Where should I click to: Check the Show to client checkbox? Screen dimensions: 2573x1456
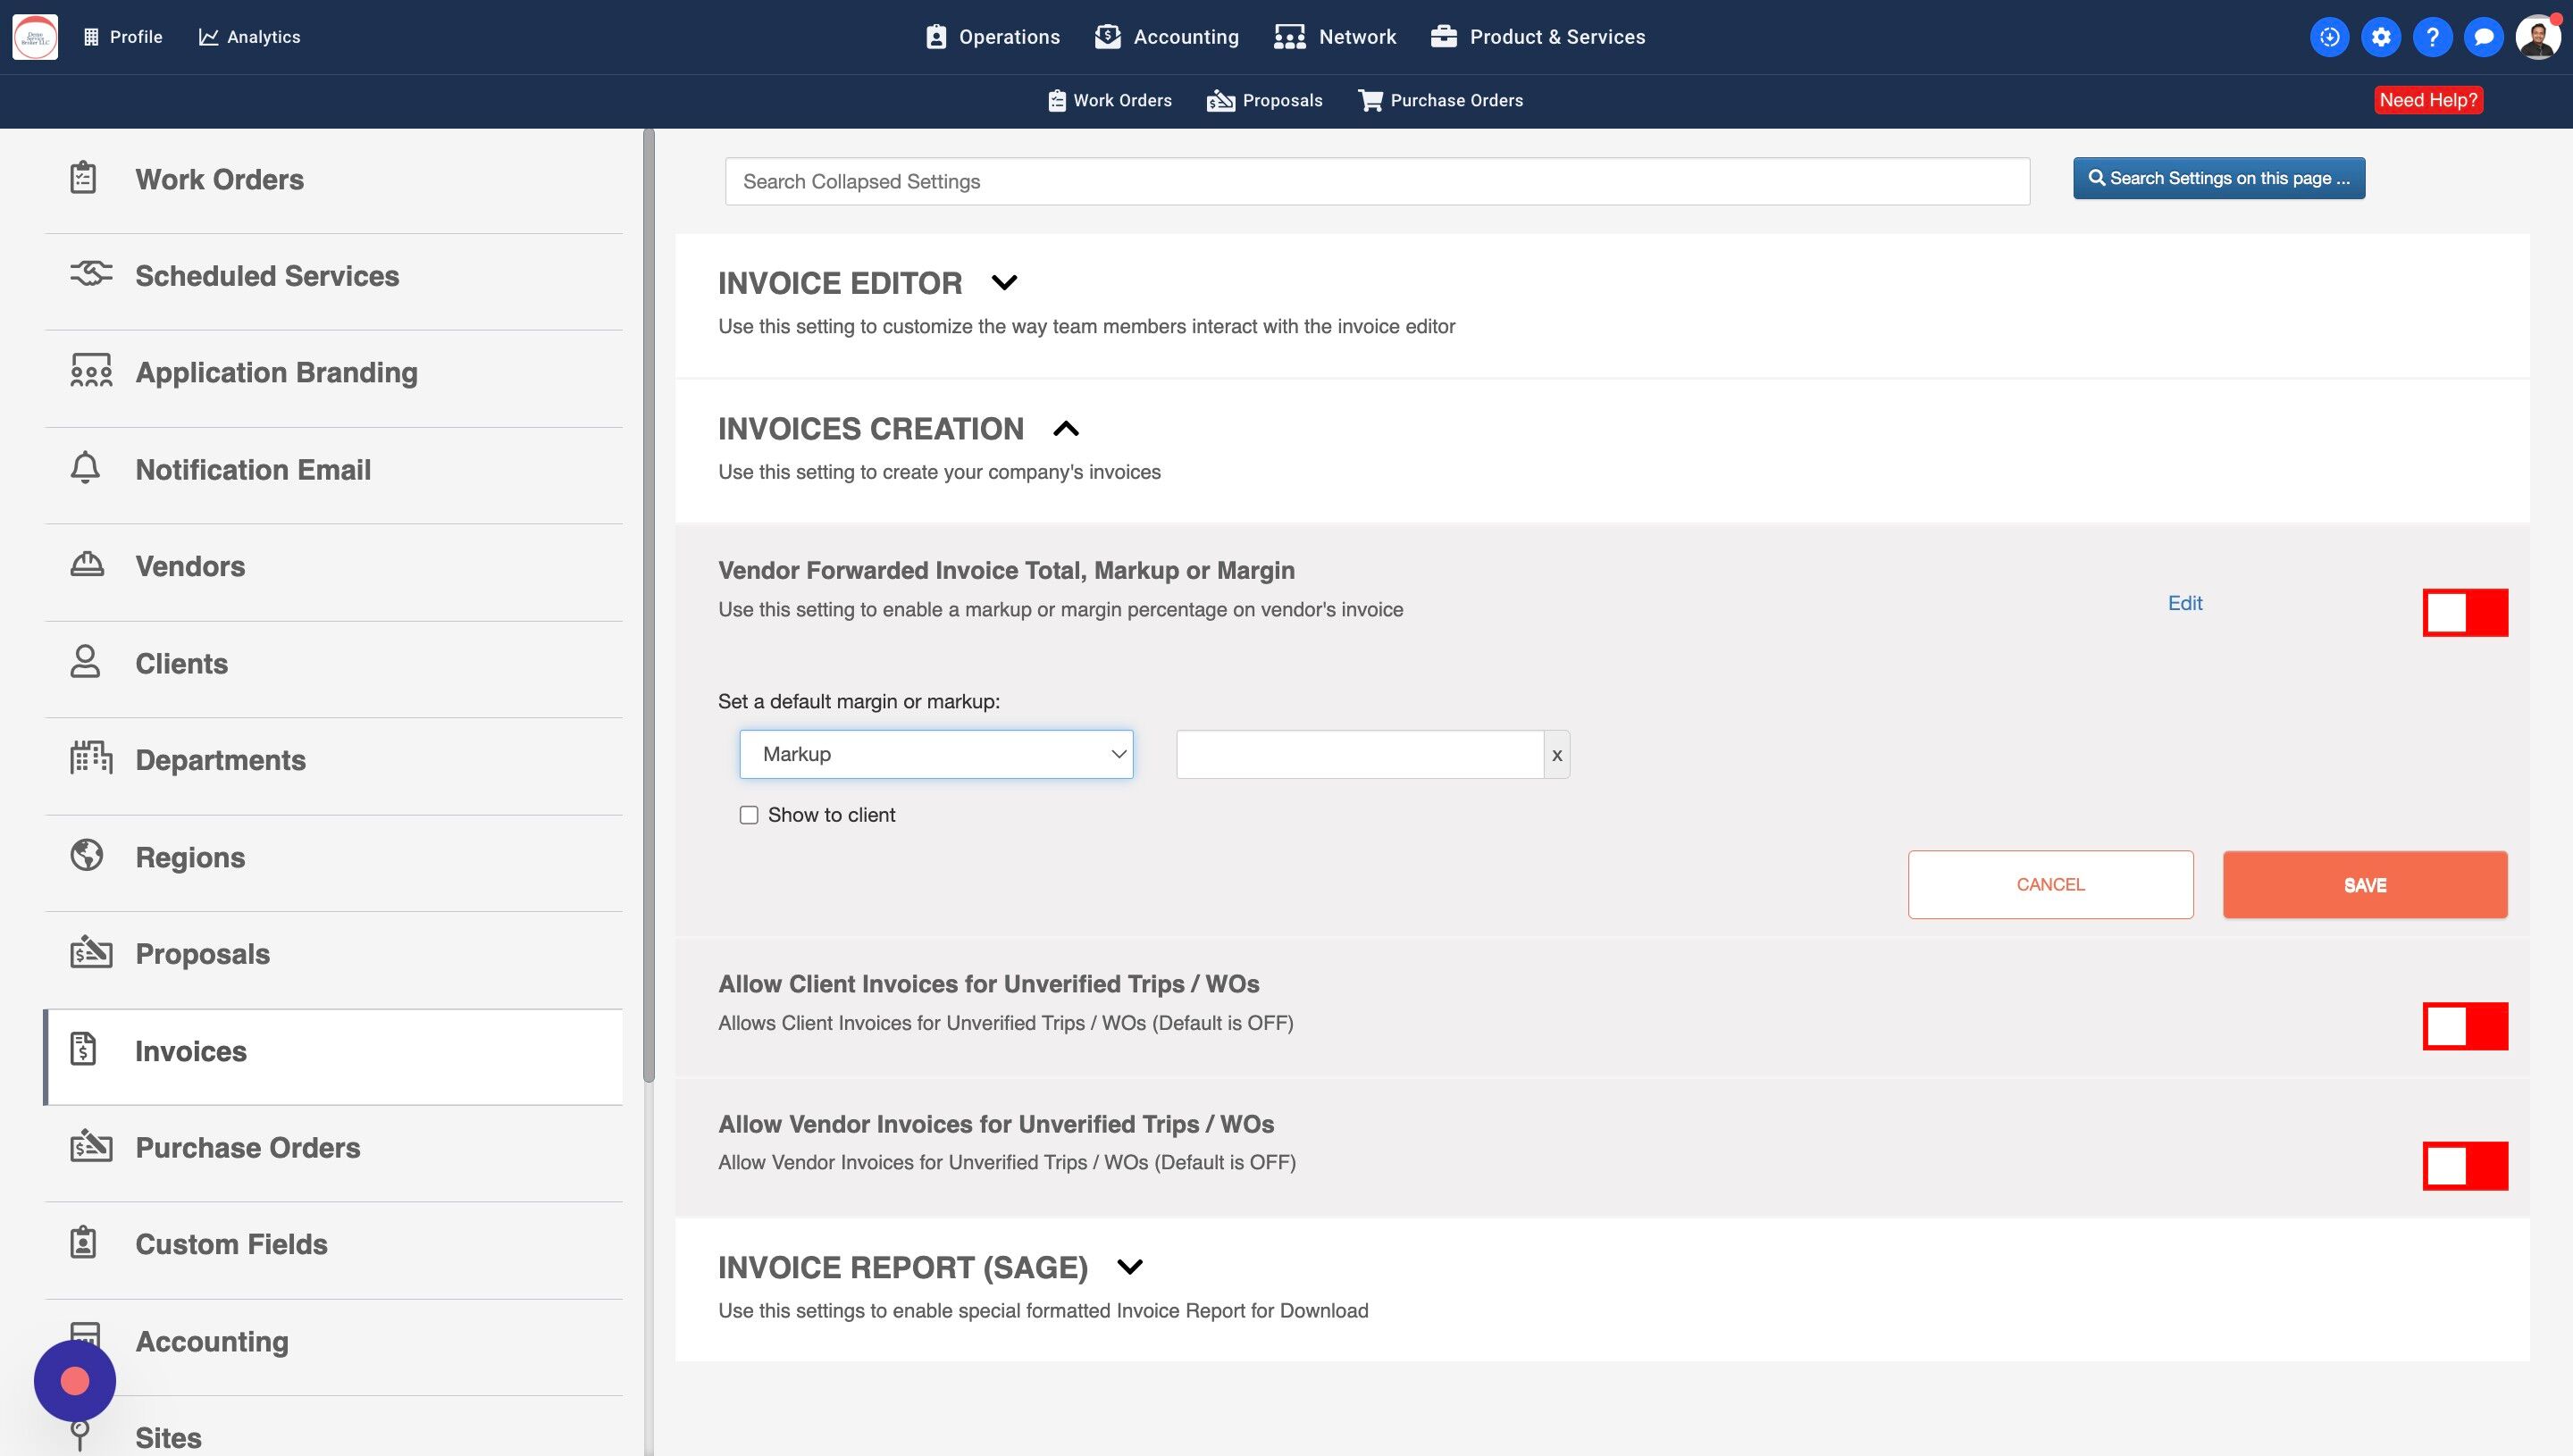(x=749, y=815)
